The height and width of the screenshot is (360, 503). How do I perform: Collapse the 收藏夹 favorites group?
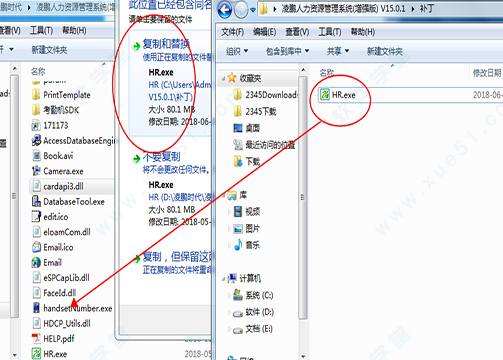[223, 79]
